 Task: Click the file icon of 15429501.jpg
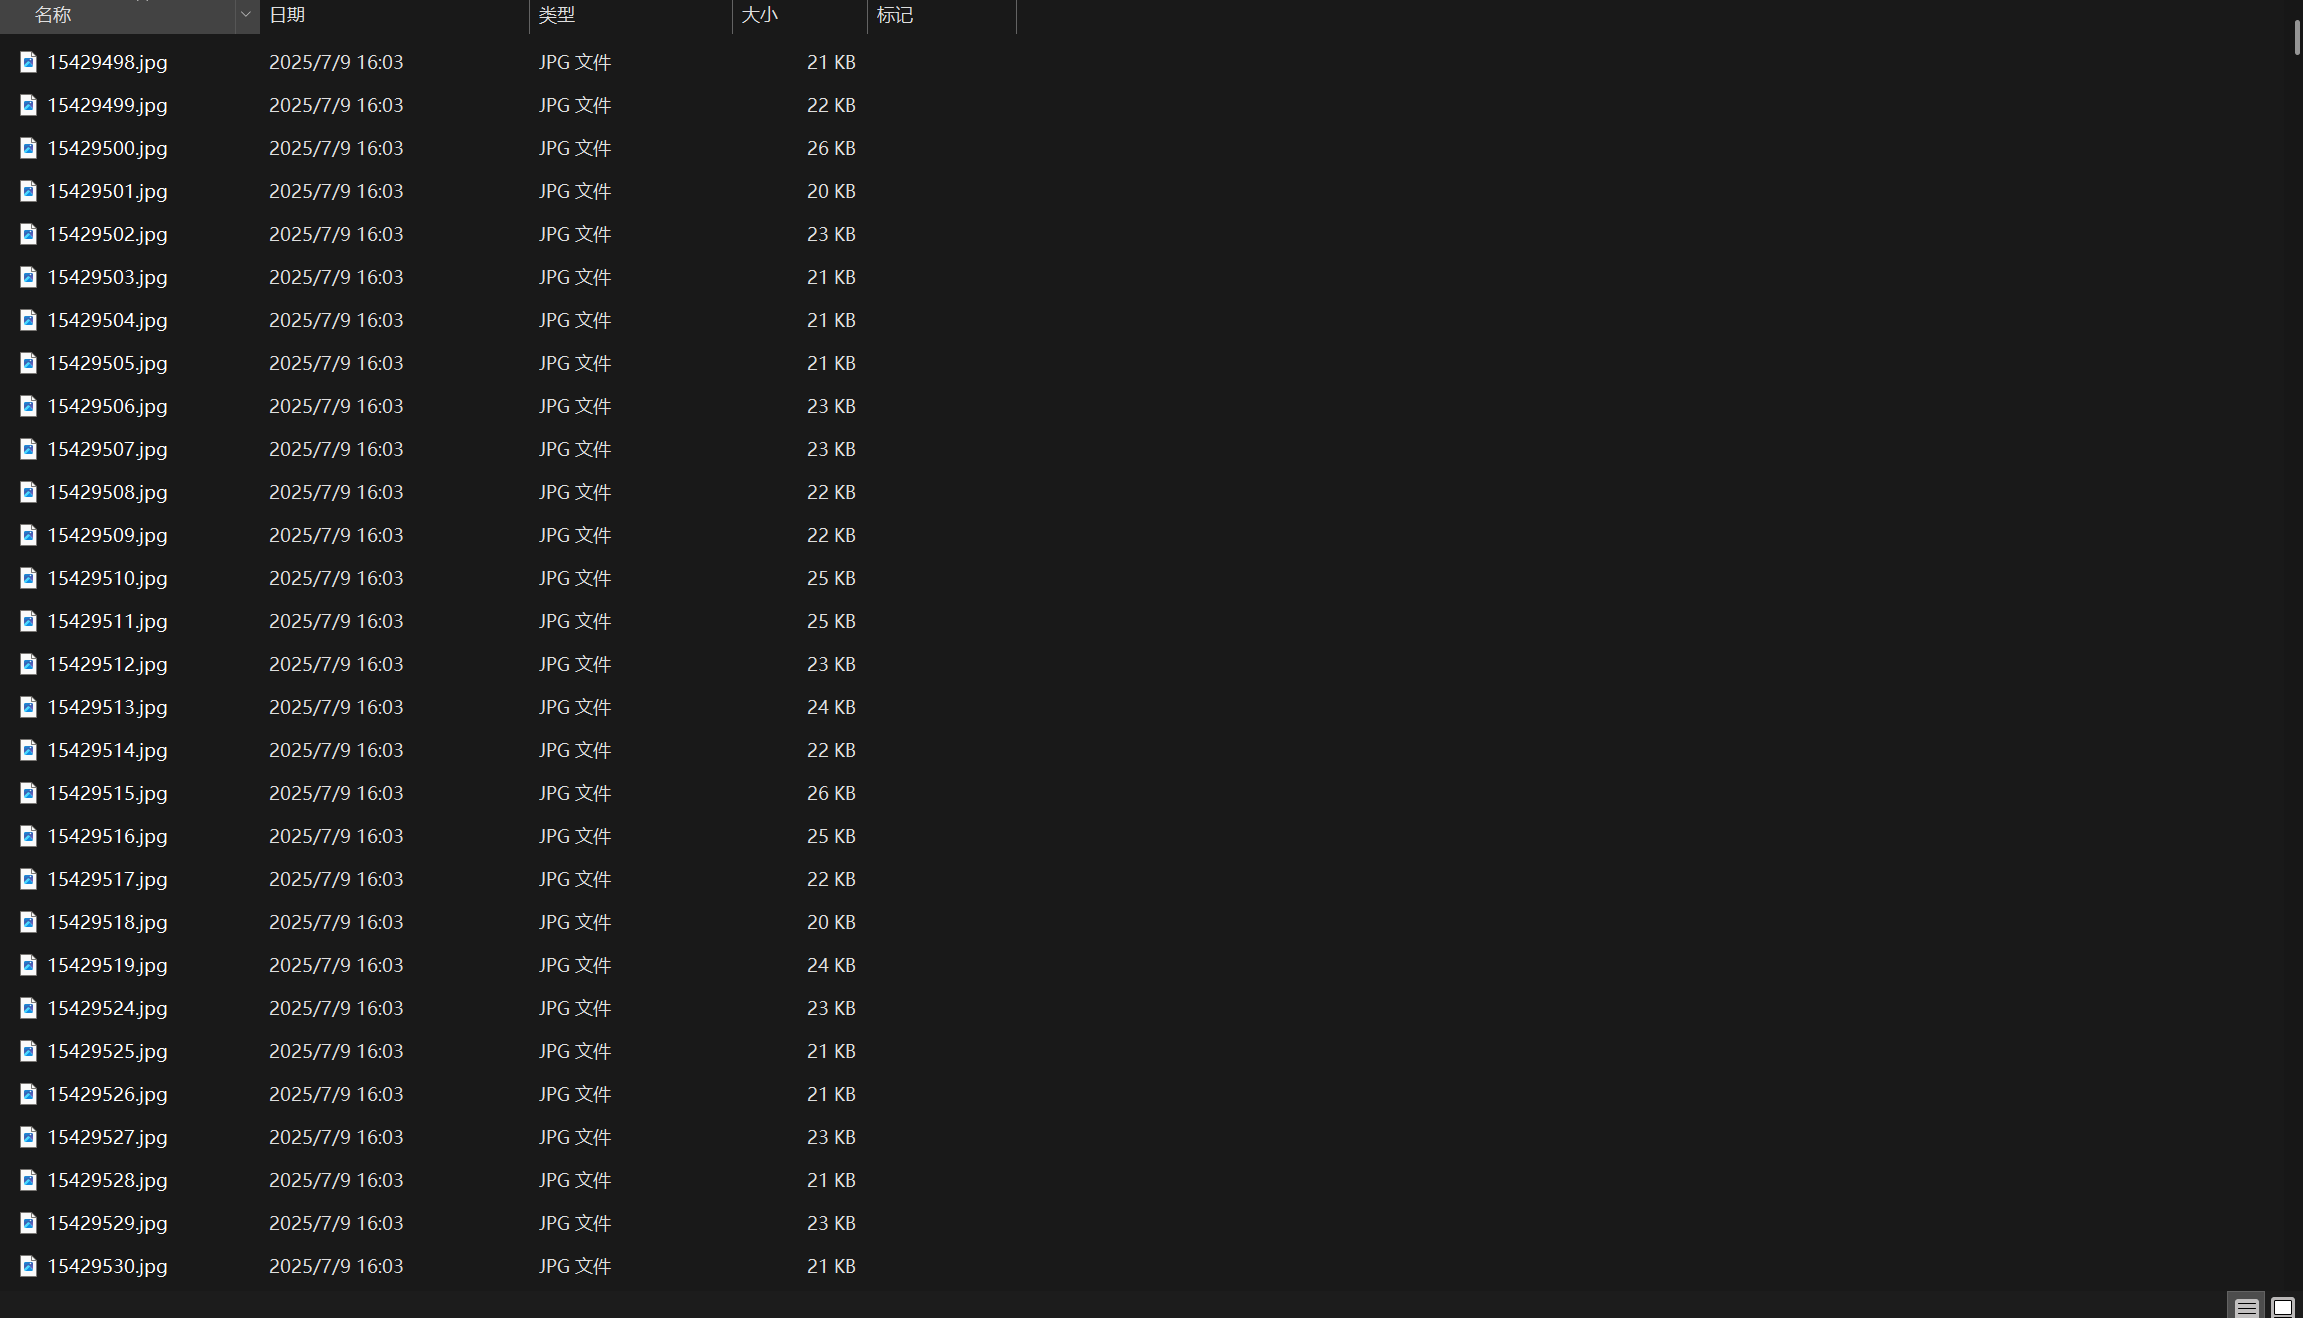click(29, 191)
